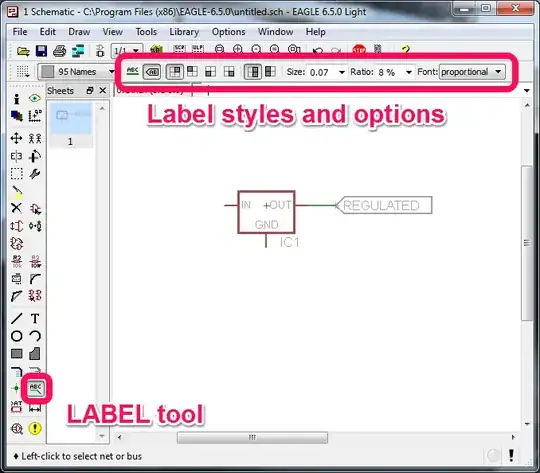Screen dimensions: 540x473
Task: Select the Attribute tool
Action: click(17, 407)
